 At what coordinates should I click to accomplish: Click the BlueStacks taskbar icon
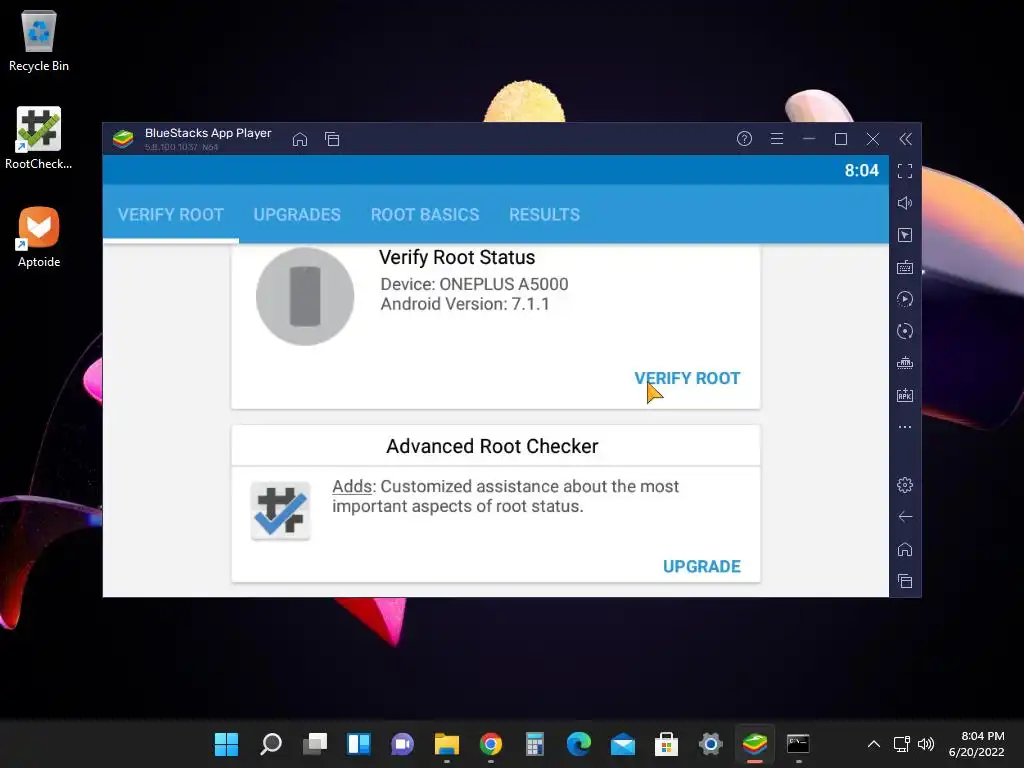[754, 744]
